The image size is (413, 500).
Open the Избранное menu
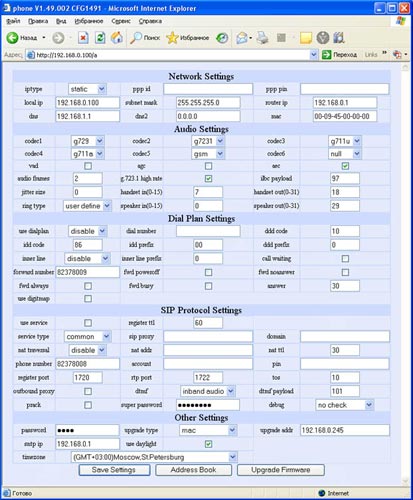pyautogui.click(x=89, y=21)
